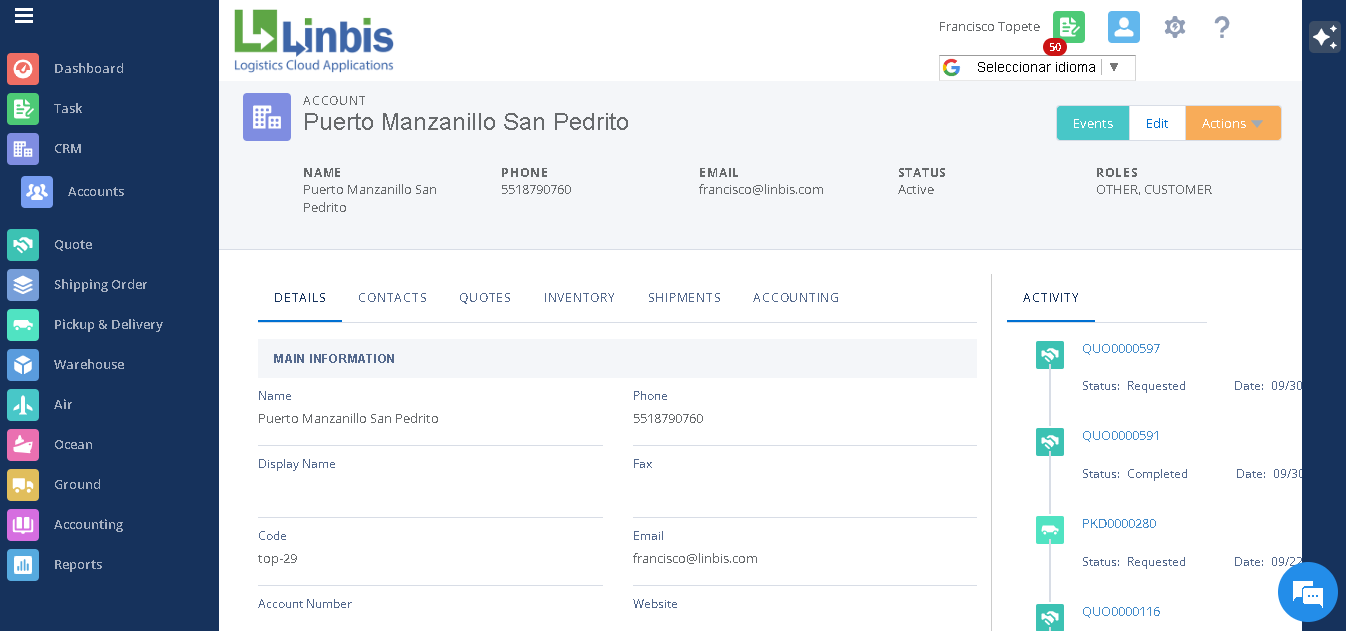Click the code value top-29
1346x631 pixels.
(278, 559)
